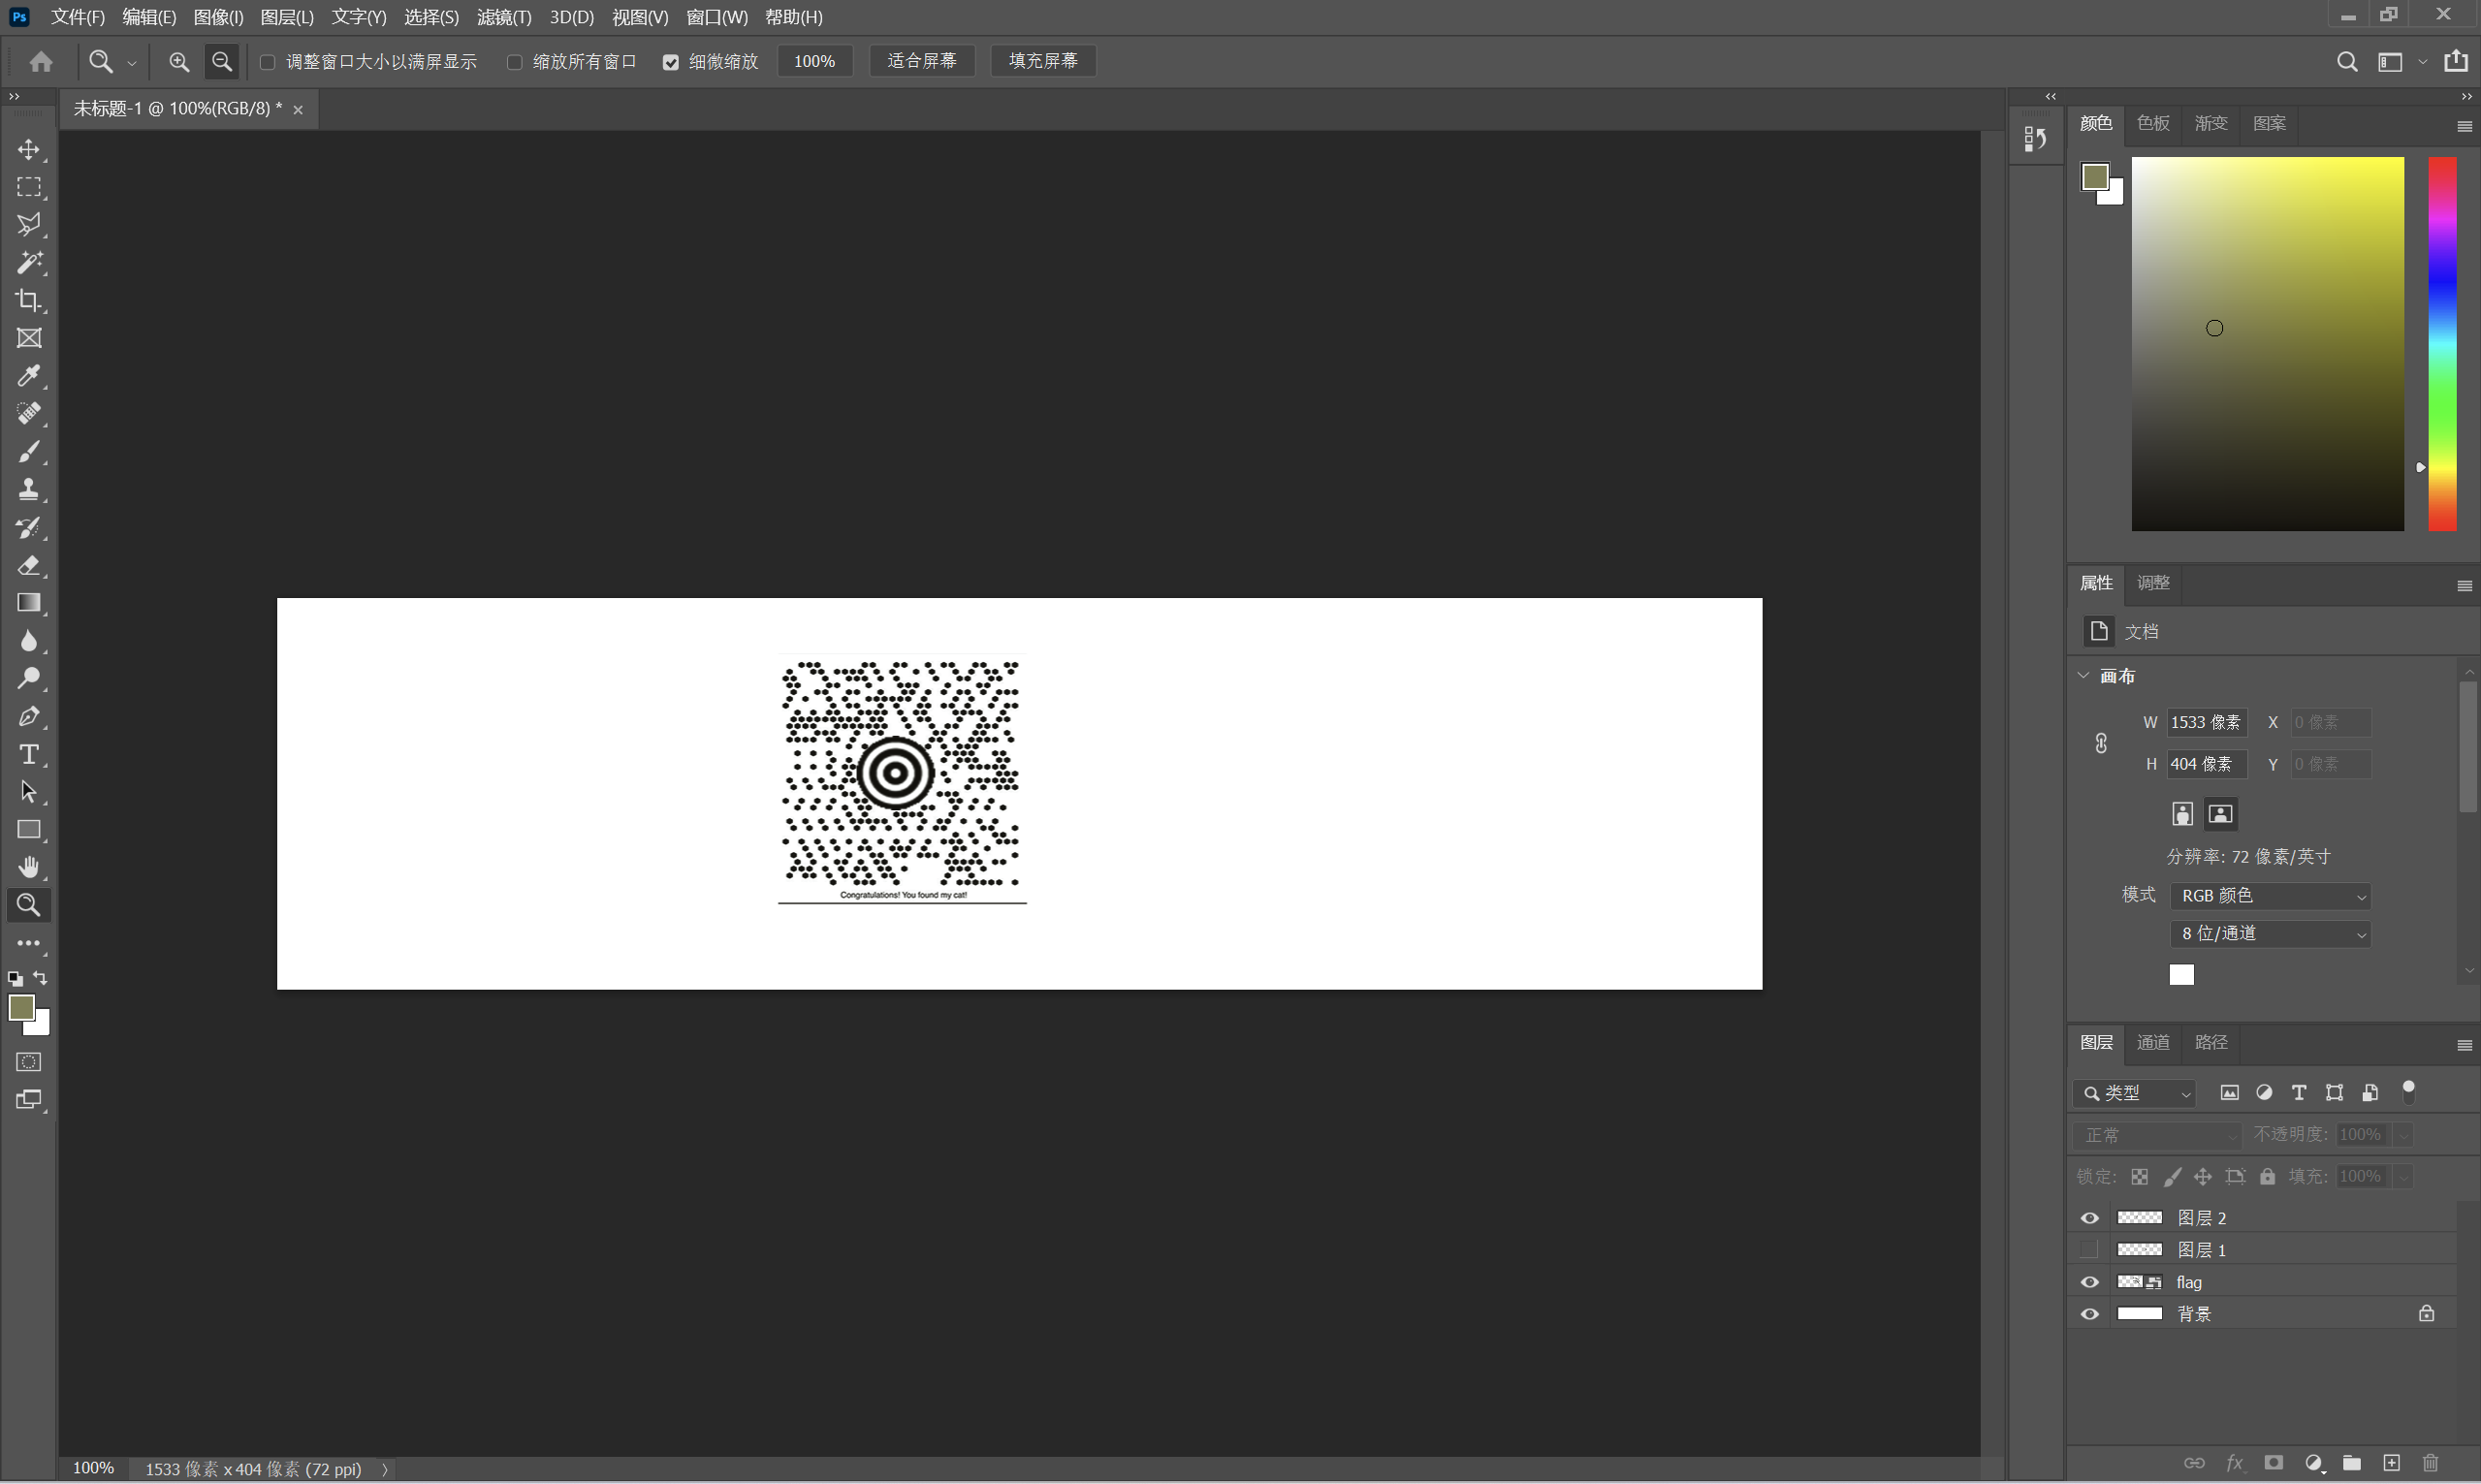Select the Rectangular Marquee tool

(x=29, y=187)
